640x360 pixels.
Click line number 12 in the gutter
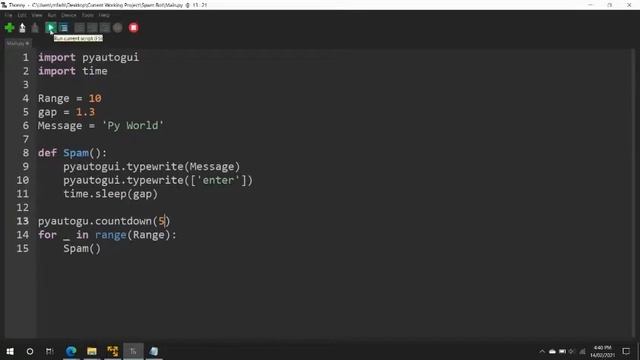tap(23, 207)
